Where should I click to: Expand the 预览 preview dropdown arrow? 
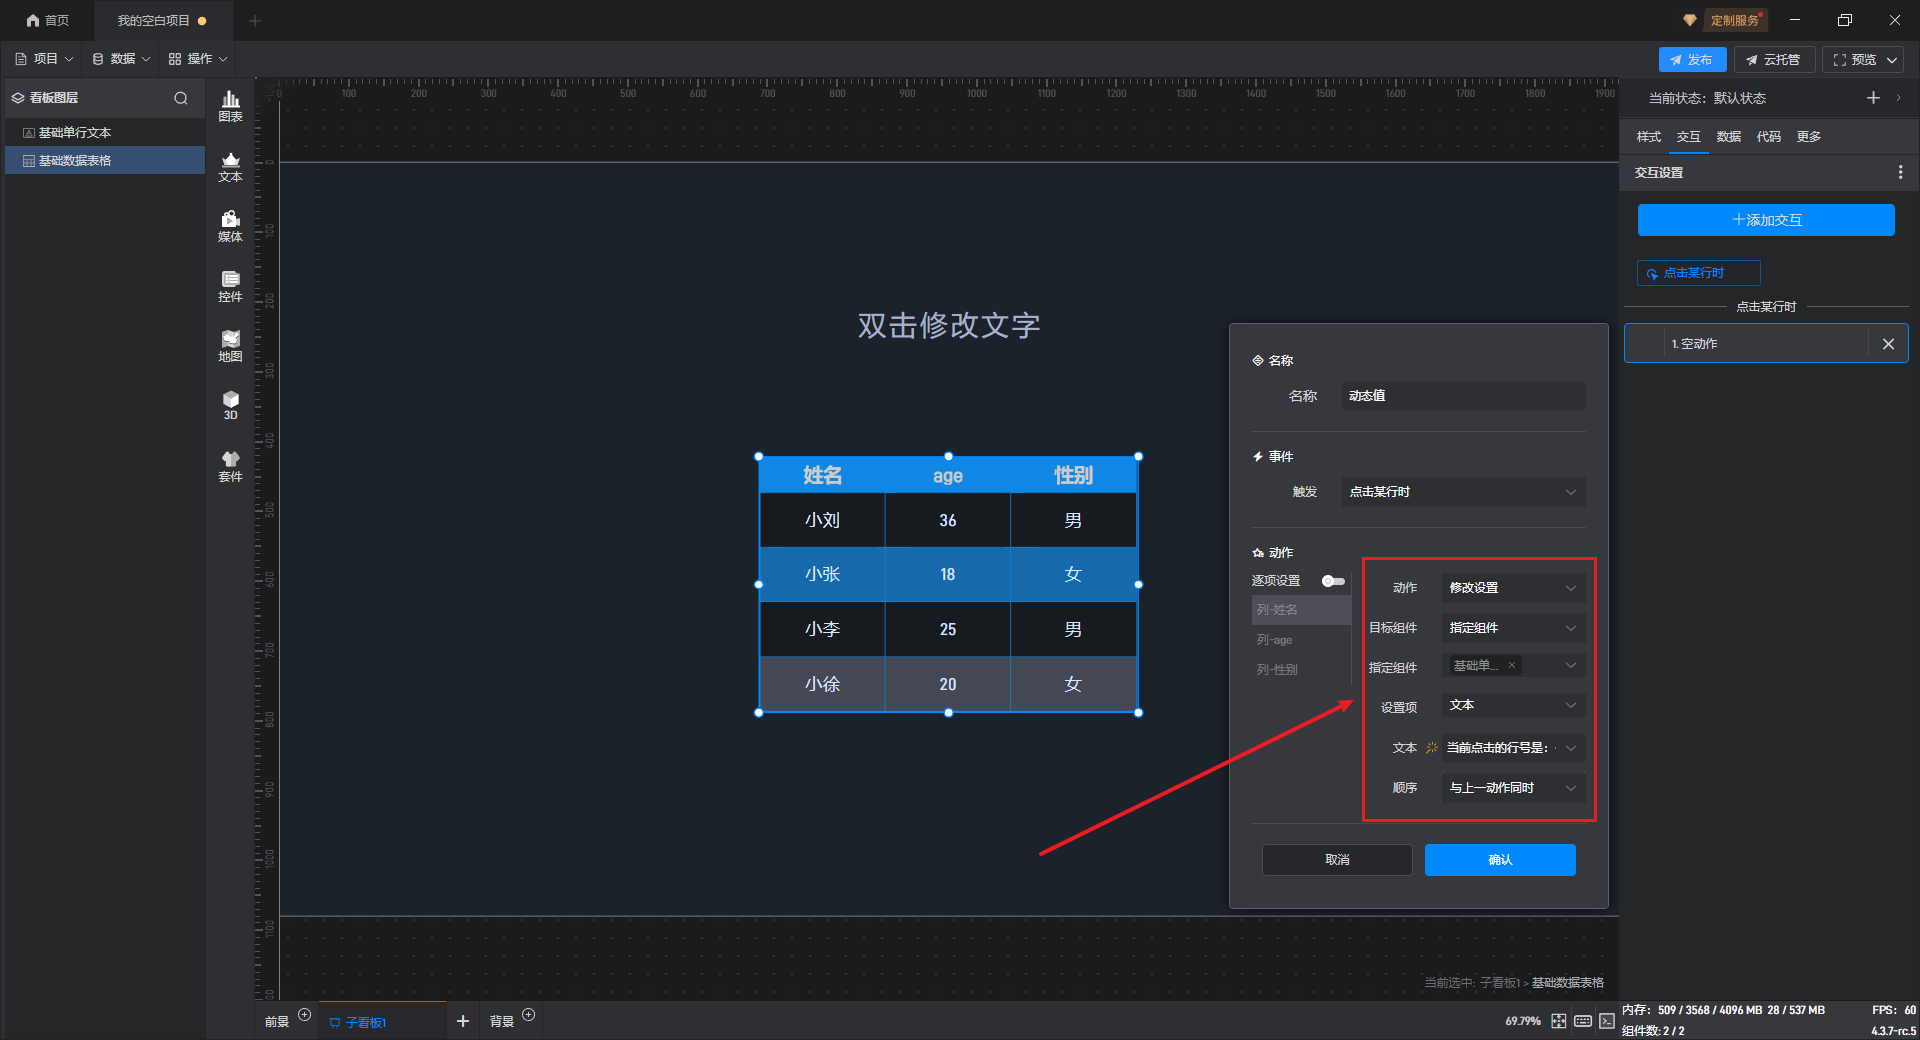point(1892,60)
